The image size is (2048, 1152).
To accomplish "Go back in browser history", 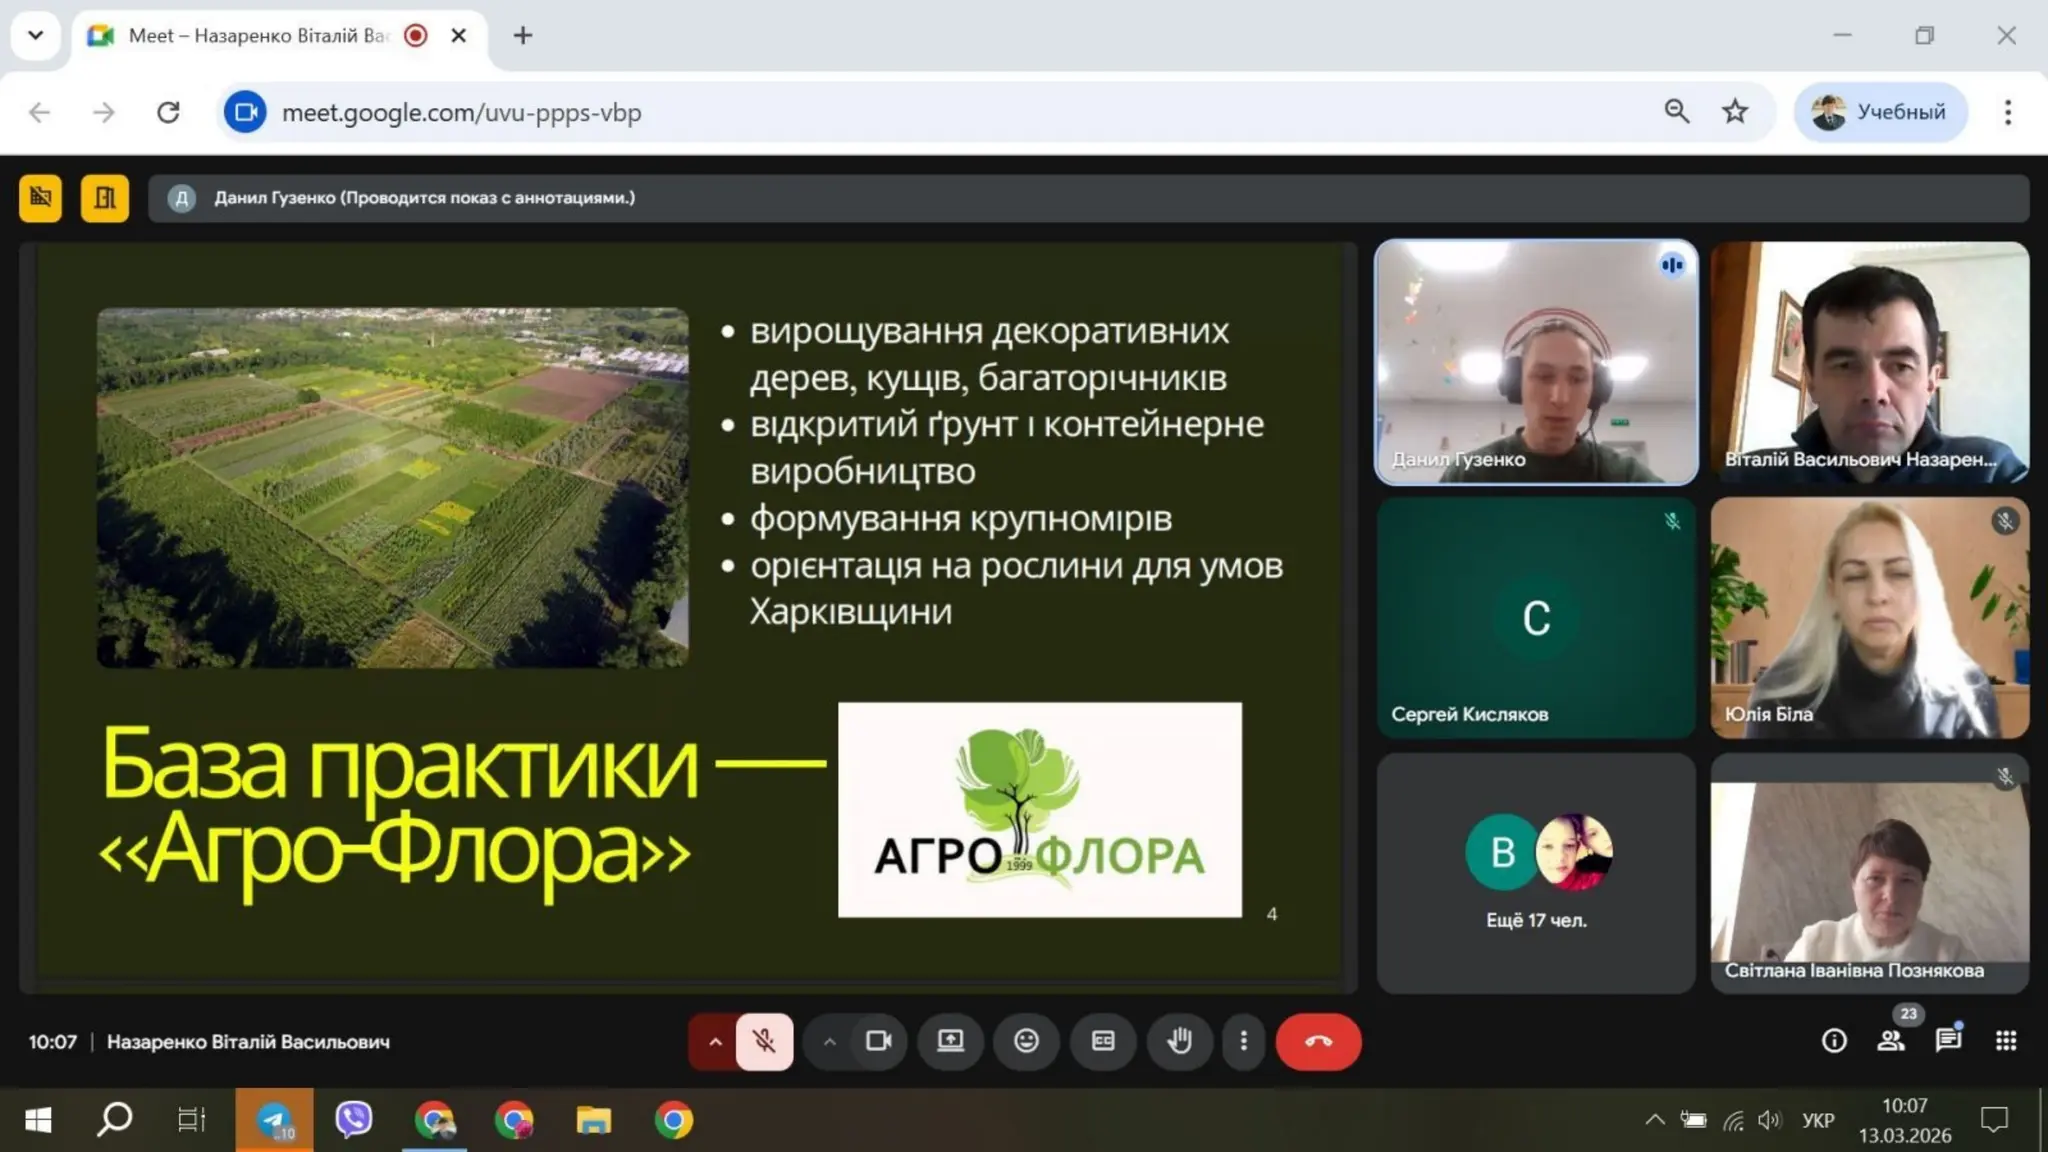I will (40, 112).
